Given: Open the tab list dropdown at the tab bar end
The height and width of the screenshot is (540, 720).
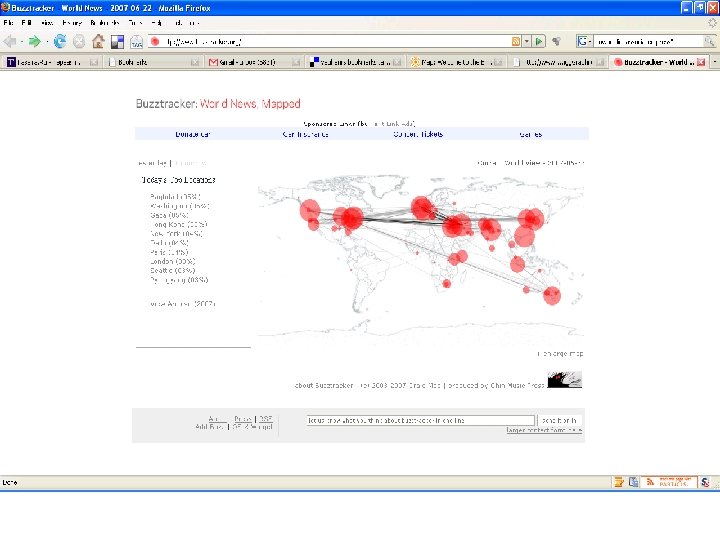Looking at the screenshot, I should [714, 62].
